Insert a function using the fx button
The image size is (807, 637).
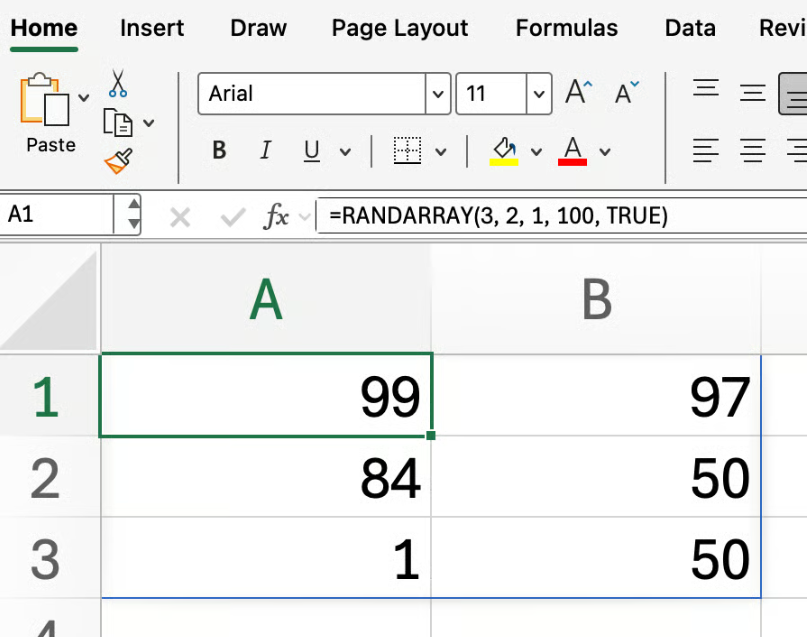[277, 214]
